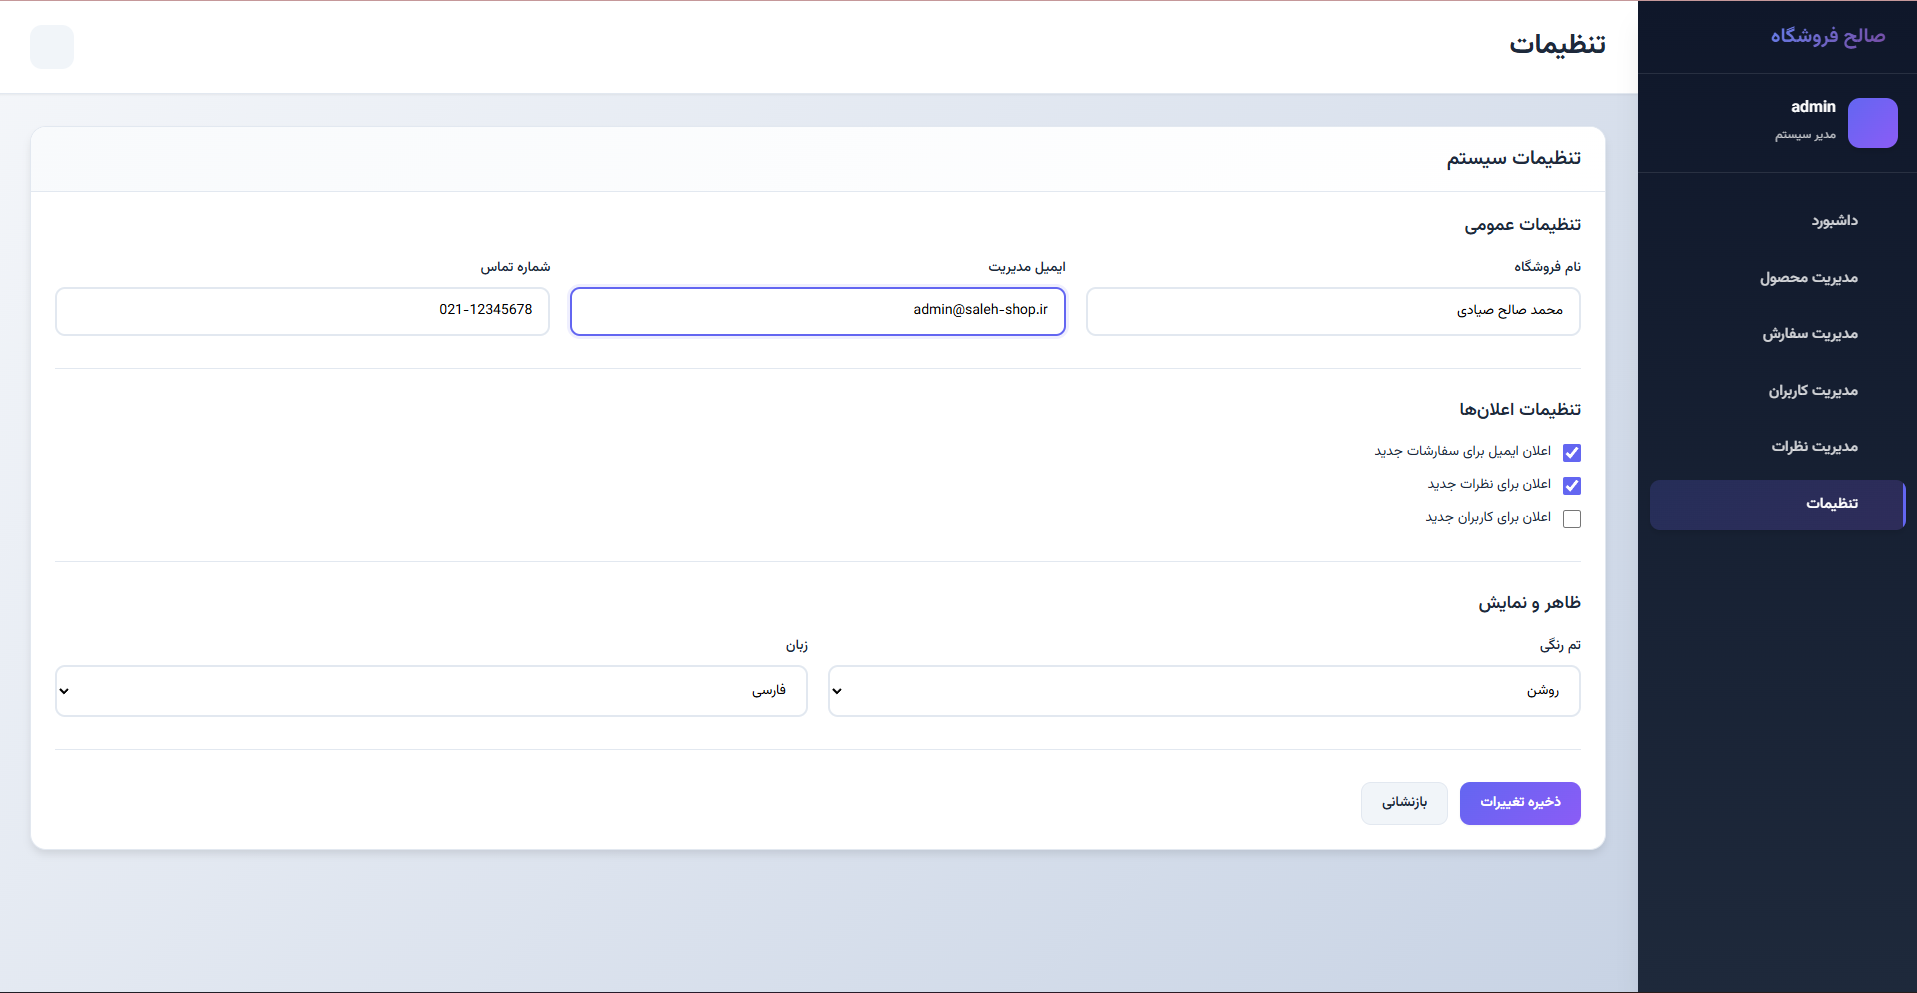Open مدیریت سفارش sidebar item
Image resolution: width=1917 pixels, height=993 pixels.
click(1809, 334)
